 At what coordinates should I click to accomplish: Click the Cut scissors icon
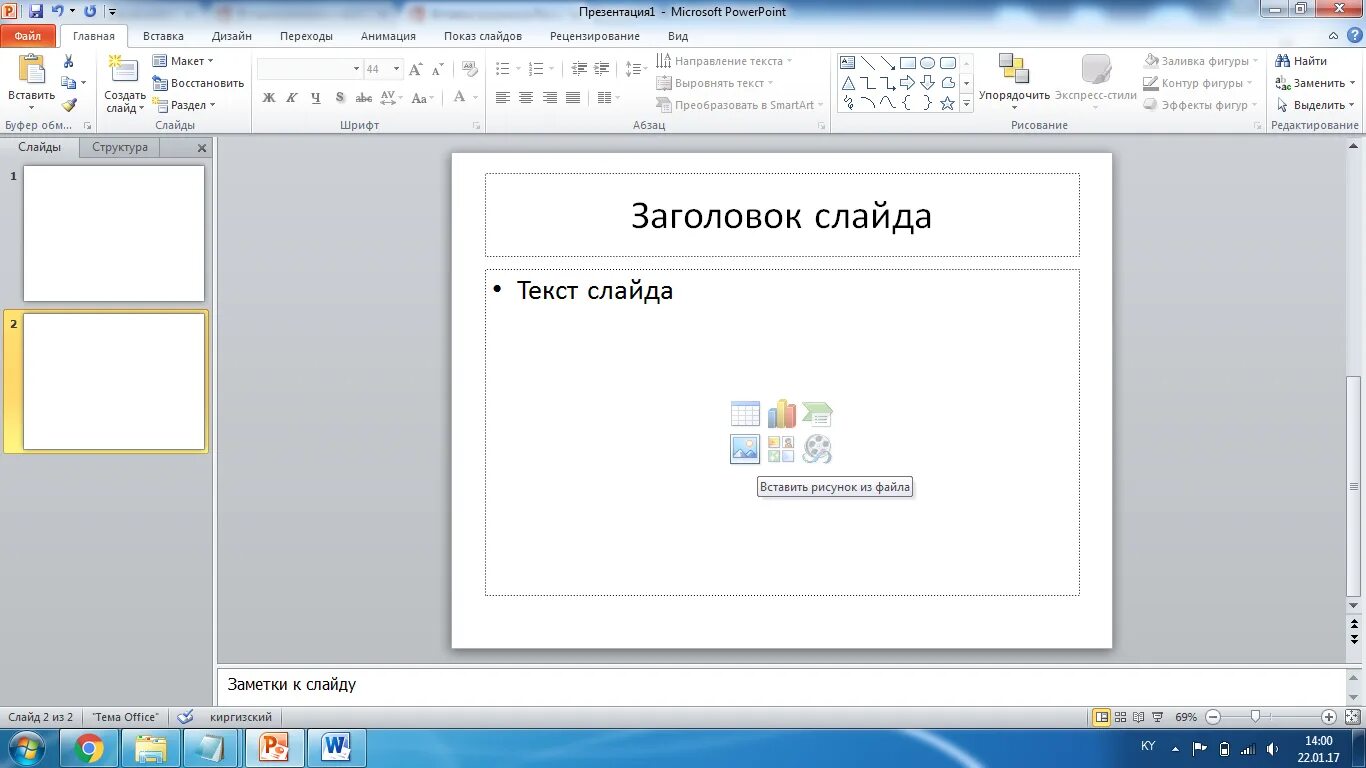(69, 62)
